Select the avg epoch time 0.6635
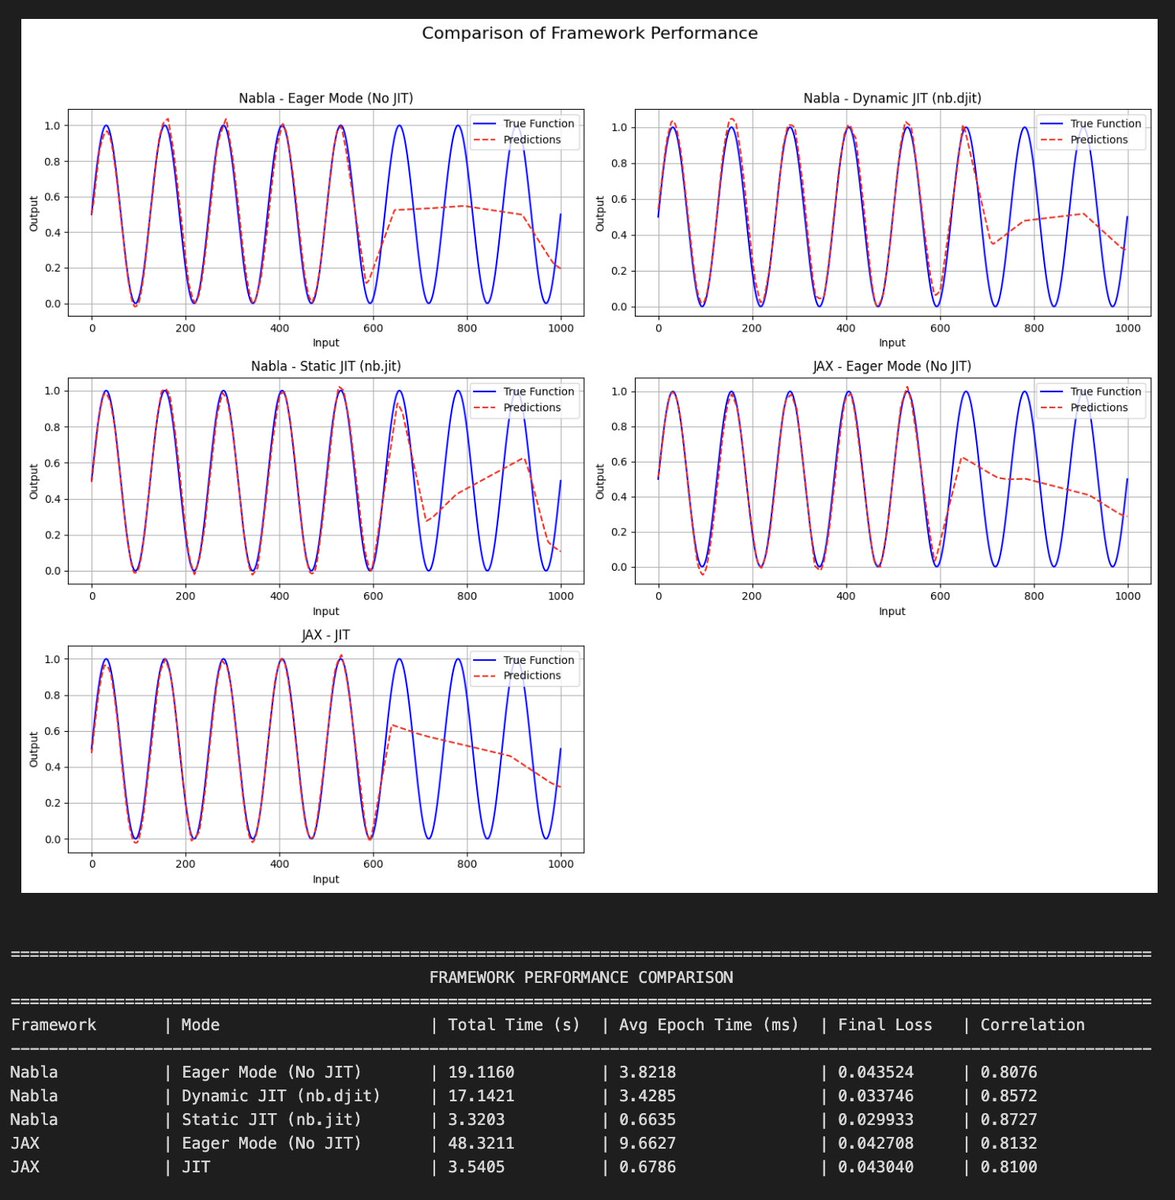The height and width of the screenshot is (1200, 1175). click(647, 1120)
